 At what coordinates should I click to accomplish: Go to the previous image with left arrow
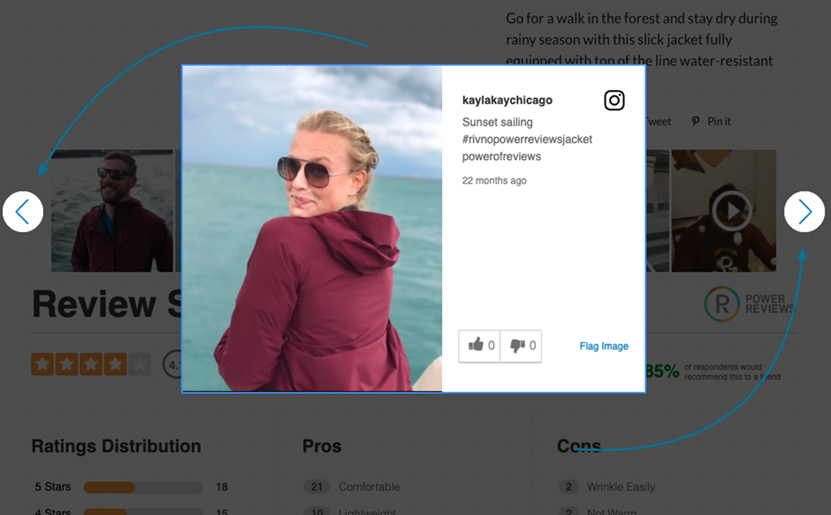23,212
